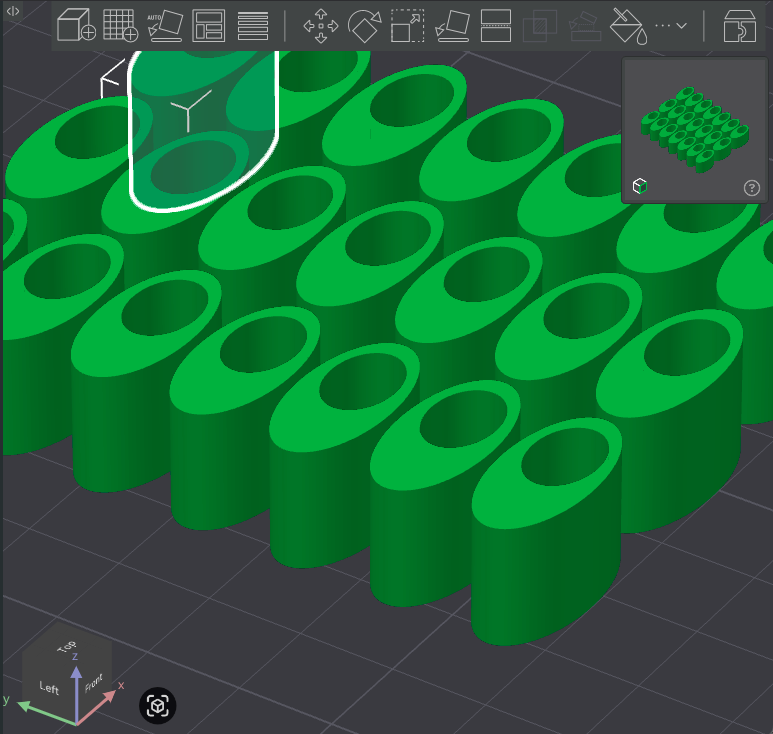
Task: Switch to Left view on the view cube
Action: point(49,687)
